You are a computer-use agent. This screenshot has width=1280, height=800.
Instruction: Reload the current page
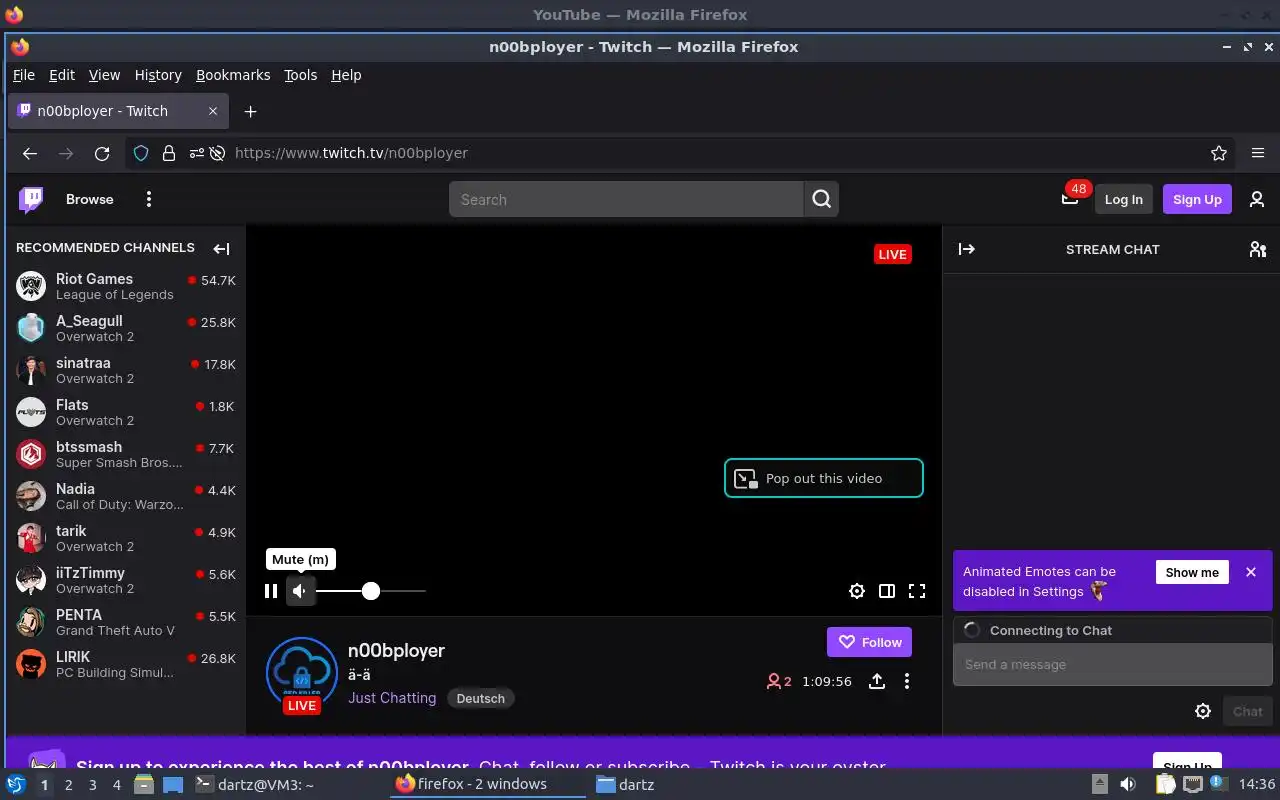pyautogui.click(x=102, y=153)
